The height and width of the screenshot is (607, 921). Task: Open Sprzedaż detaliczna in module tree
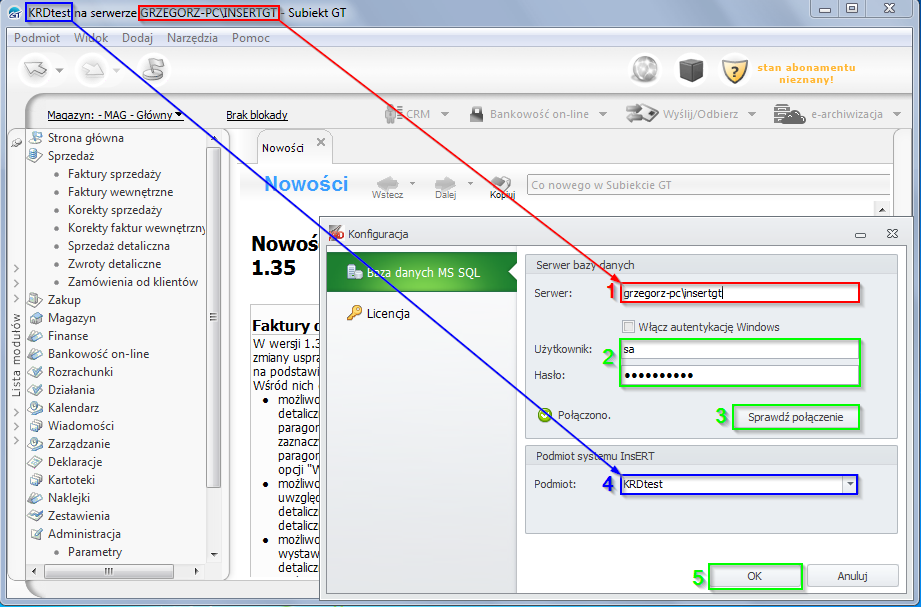coord(119,246)
